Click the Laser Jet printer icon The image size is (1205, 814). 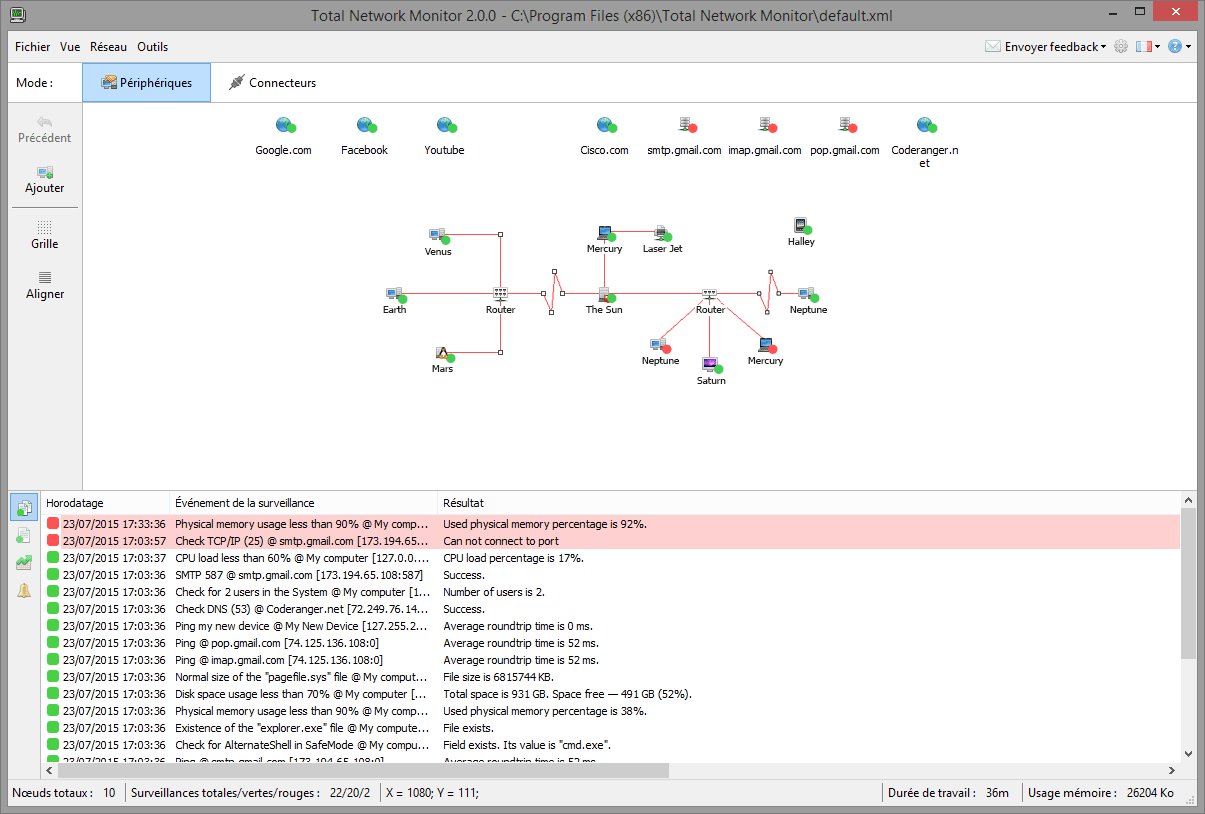(661, 233)
